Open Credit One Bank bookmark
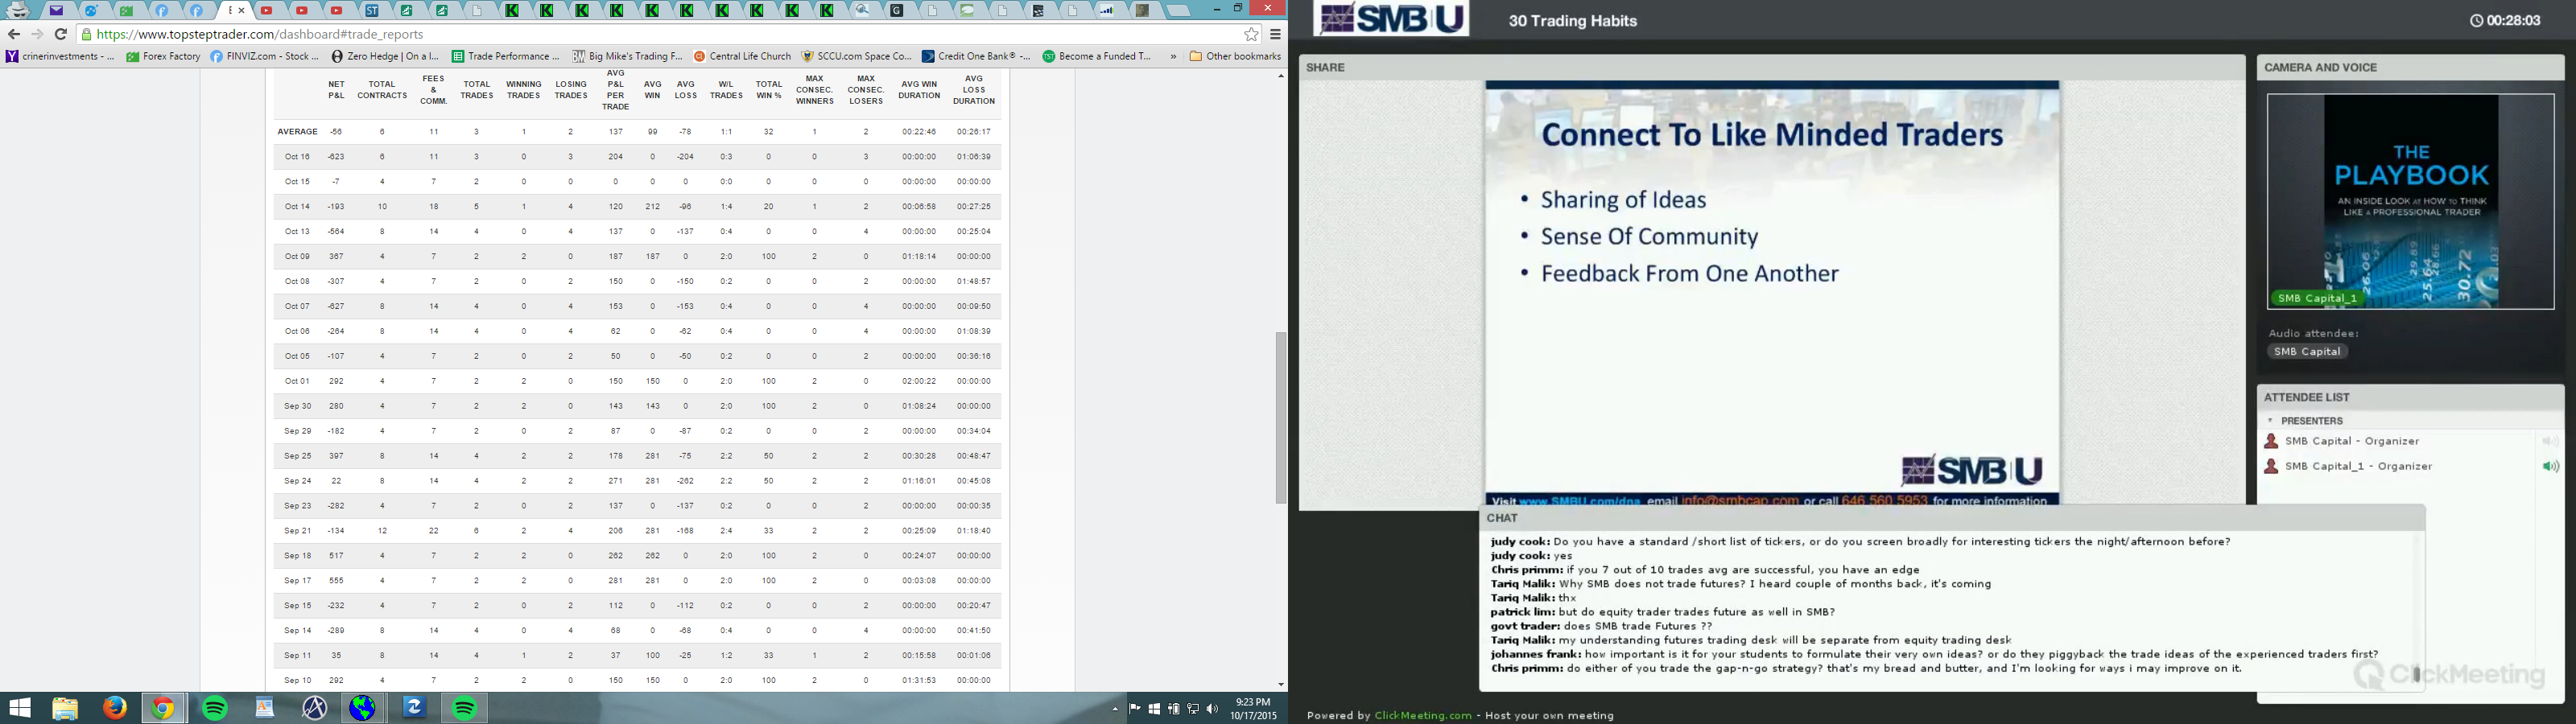 [977, 56]
